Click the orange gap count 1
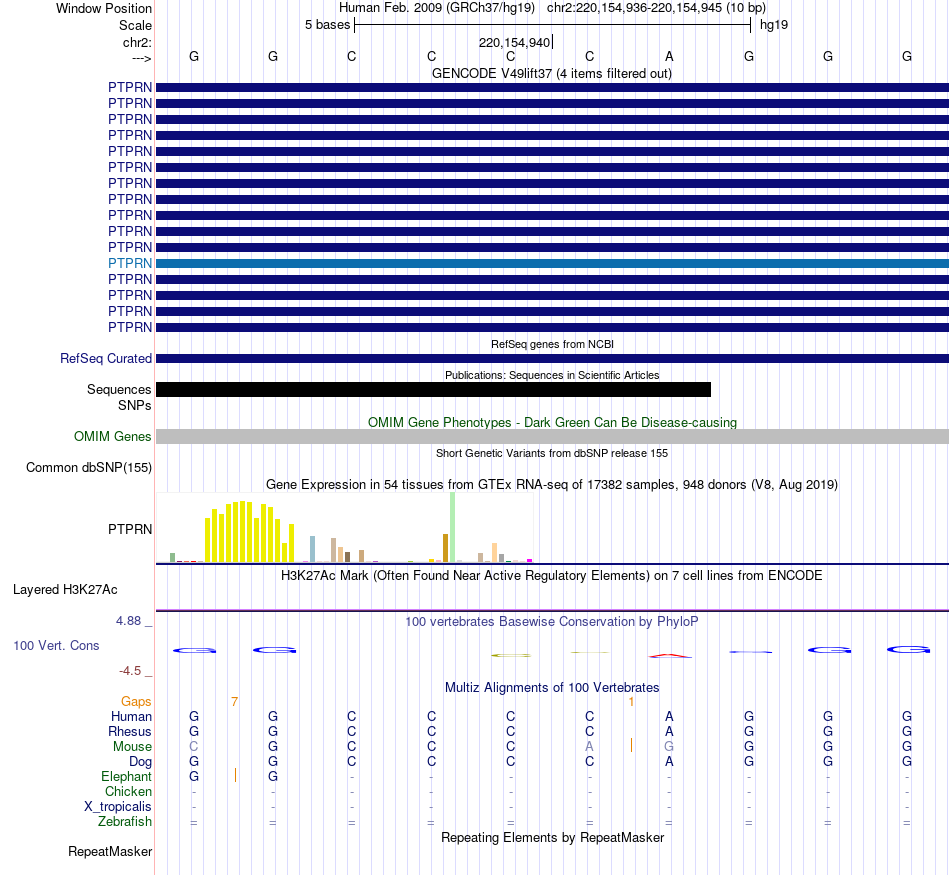This screenshot has width=950, height=875. click(x=631, y=702)
